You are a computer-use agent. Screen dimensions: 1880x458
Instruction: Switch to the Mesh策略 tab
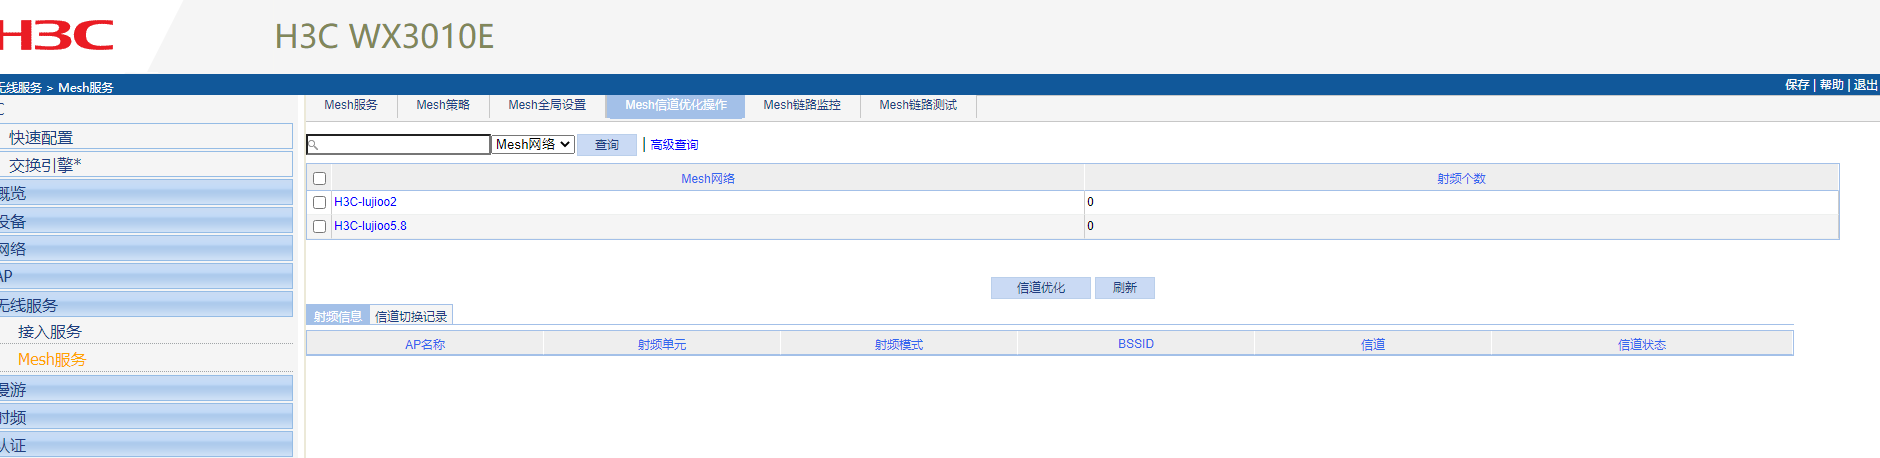[x=443, y=105]
